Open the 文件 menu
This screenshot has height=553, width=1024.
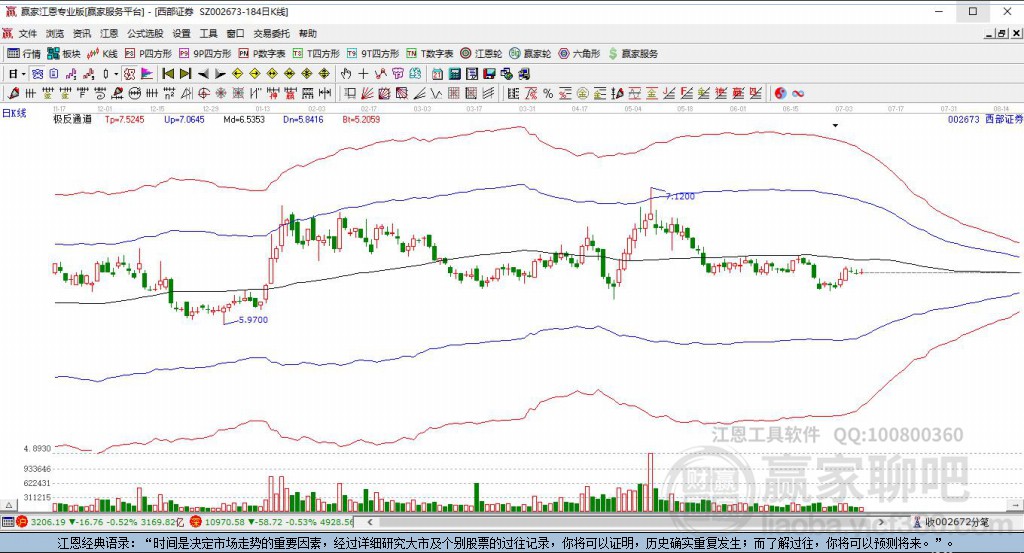(x=27, y=33)
